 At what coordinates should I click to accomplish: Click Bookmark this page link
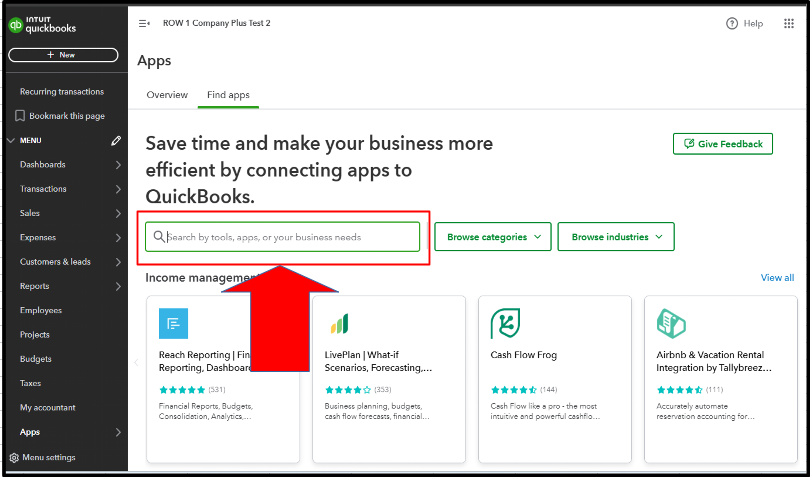click(67, 116)
